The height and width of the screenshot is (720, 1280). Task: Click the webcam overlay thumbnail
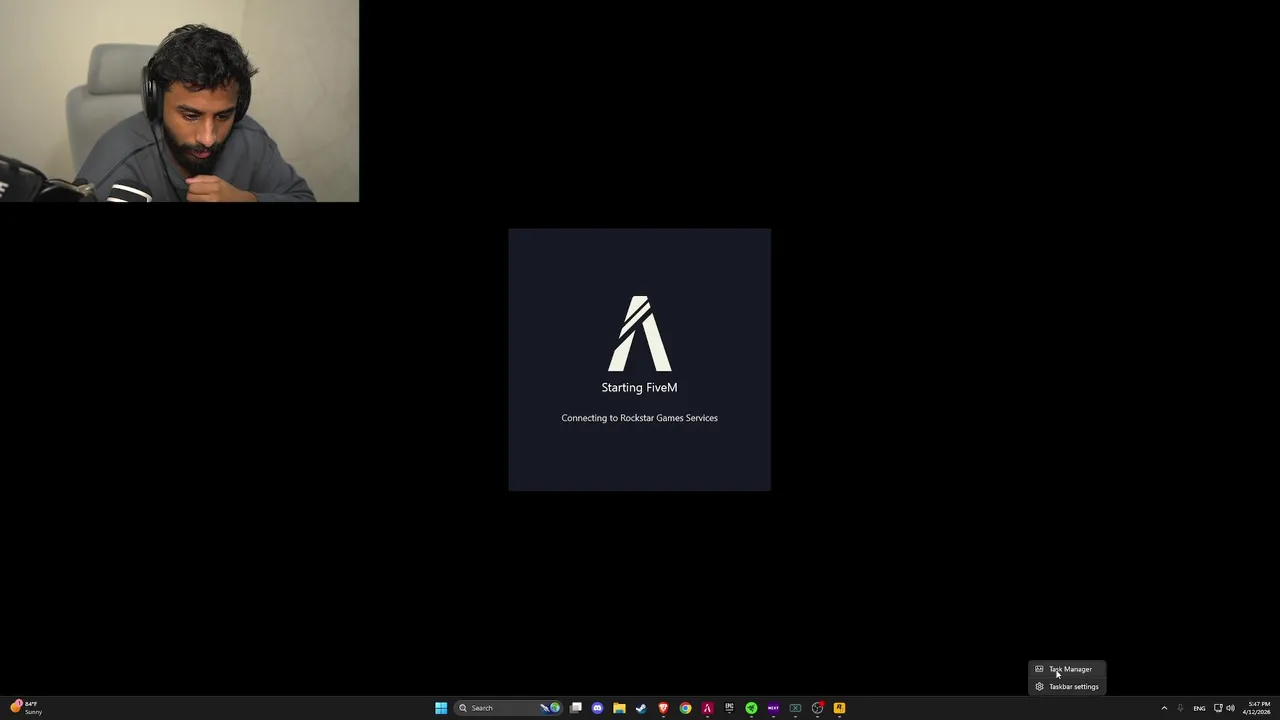tap(179, 101)
